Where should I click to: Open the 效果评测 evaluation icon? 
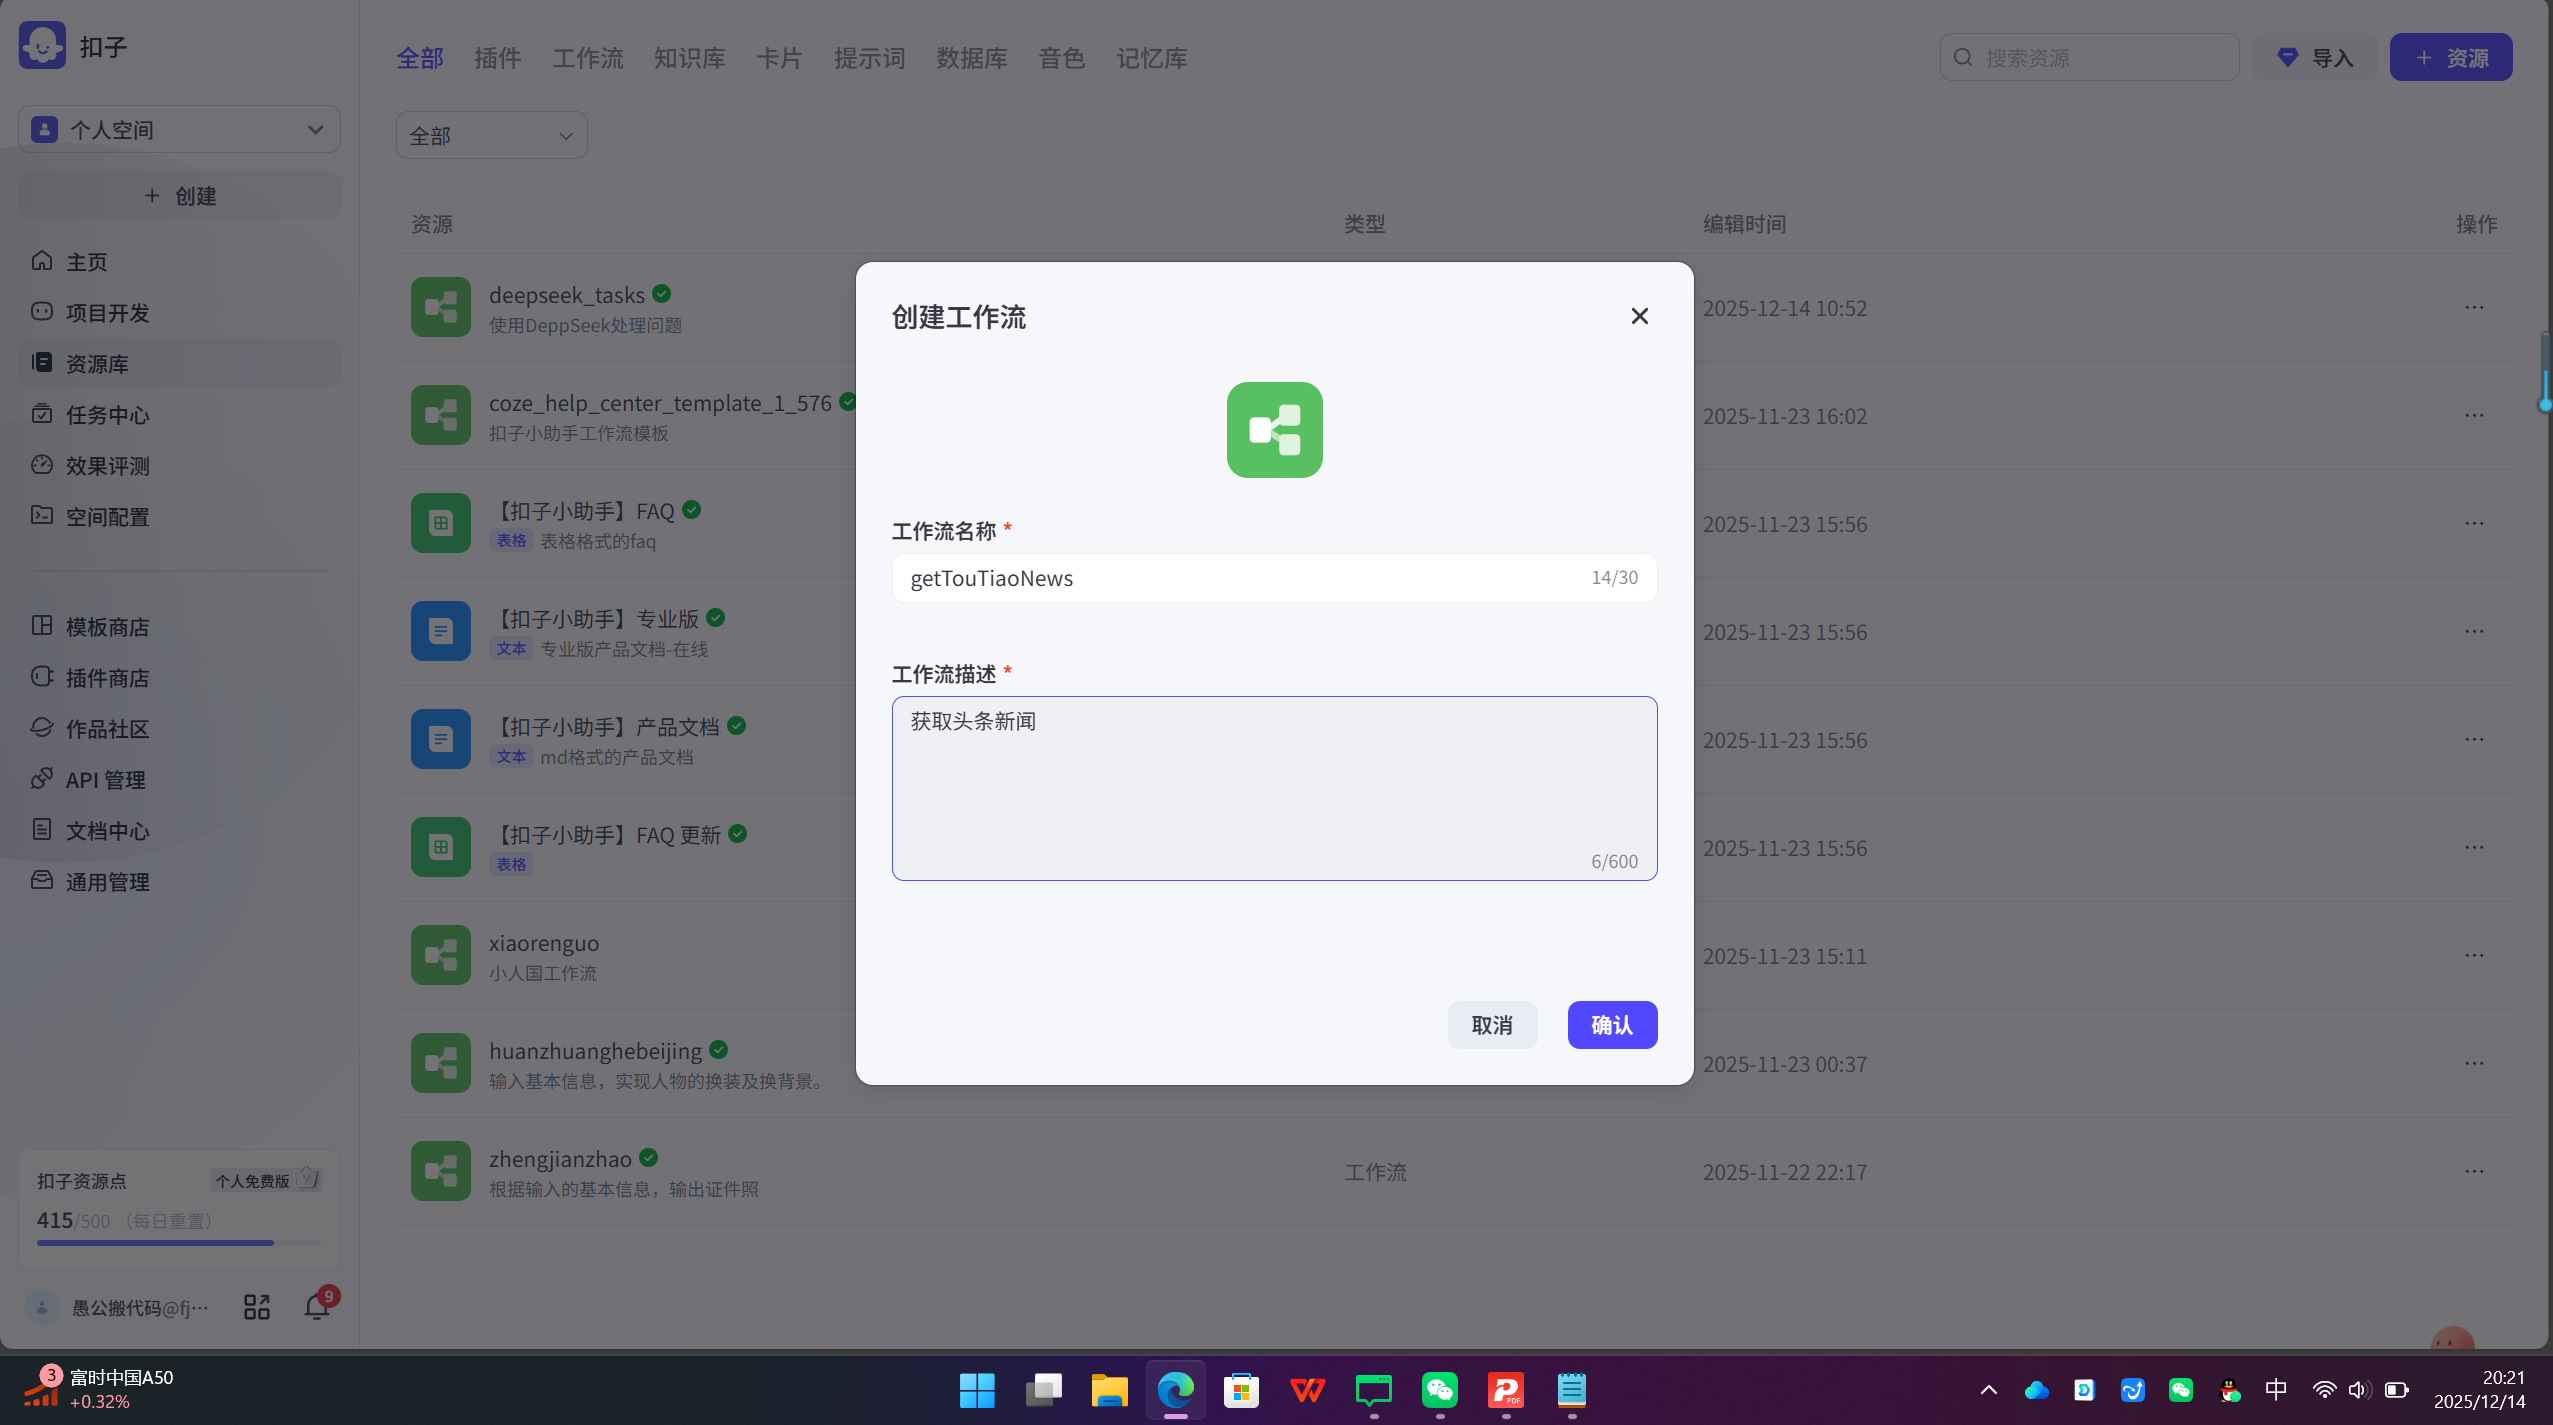coord(42,465)
